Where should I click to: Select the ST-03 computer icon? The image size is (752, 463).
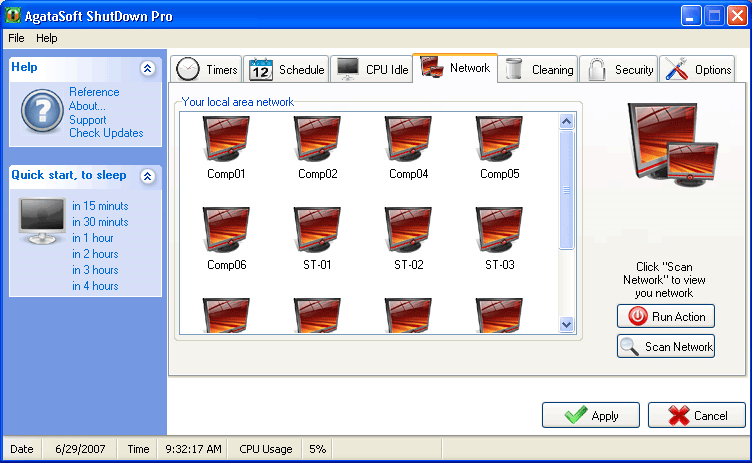[499, 231]
